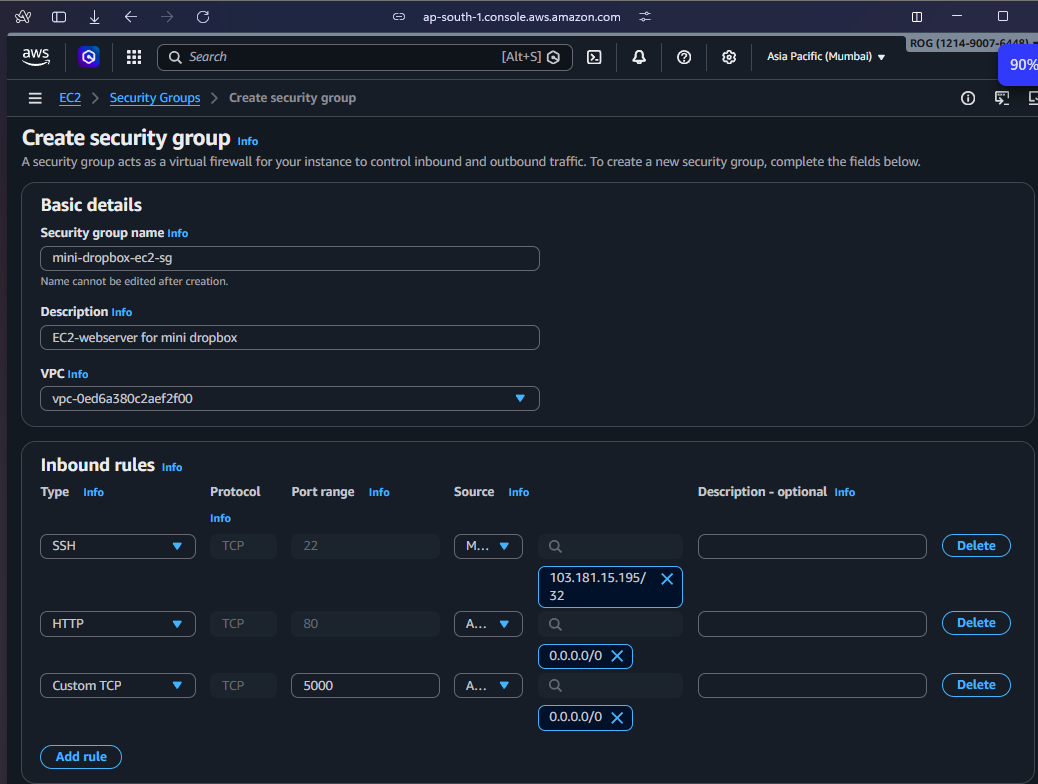Click the AWS logo home icon
This screenshot has width=1038, height=784.
pyautogui.click(x=36, y=57)
